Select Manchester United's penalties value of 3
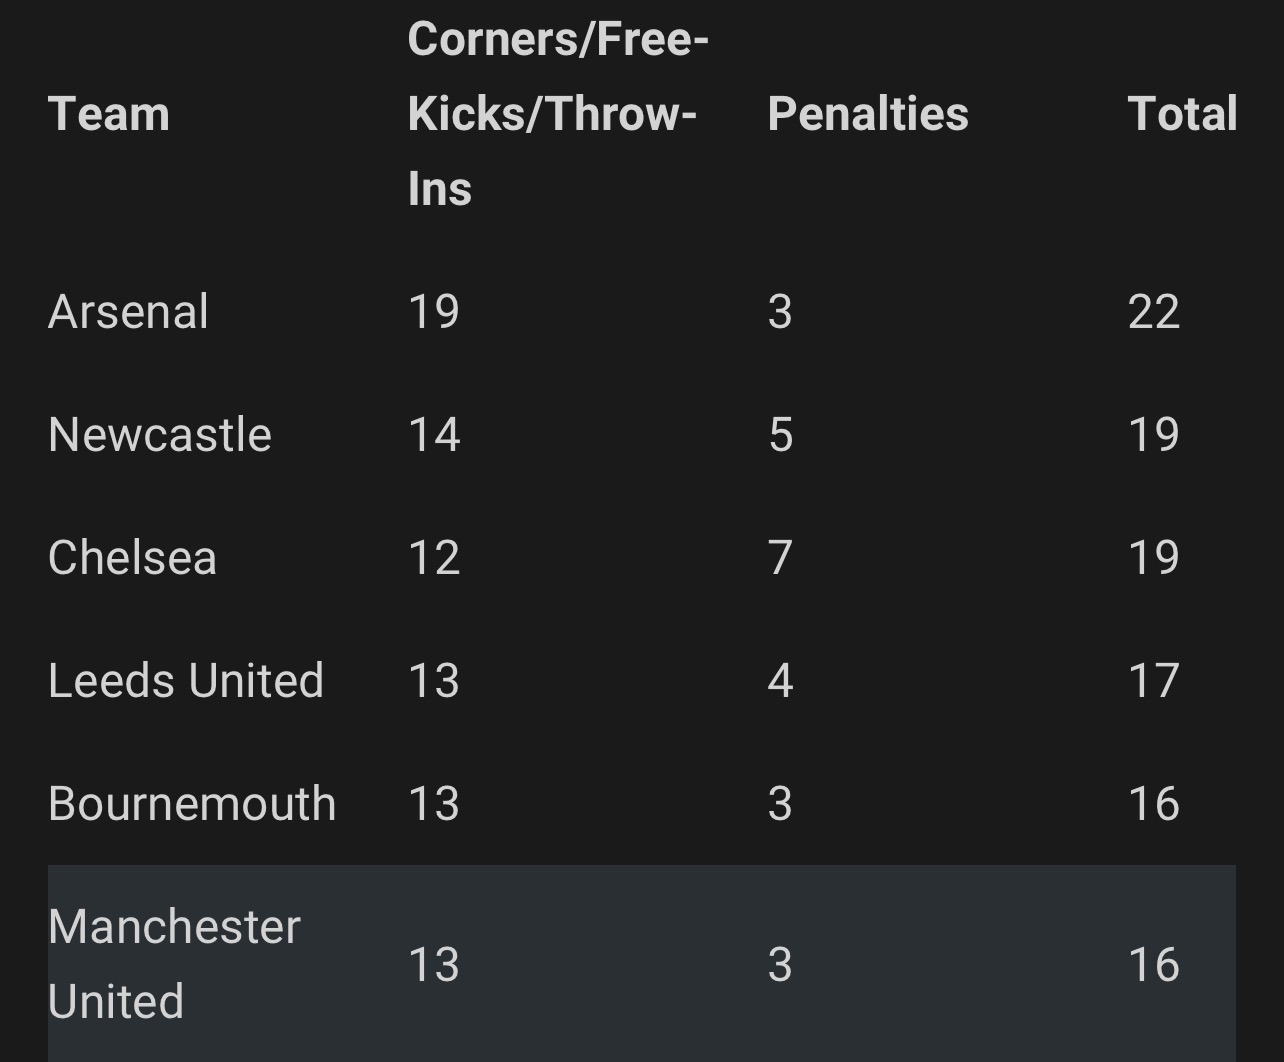Image resolution: width=1284 pixels, height=1062 pixels. [780, 964]
